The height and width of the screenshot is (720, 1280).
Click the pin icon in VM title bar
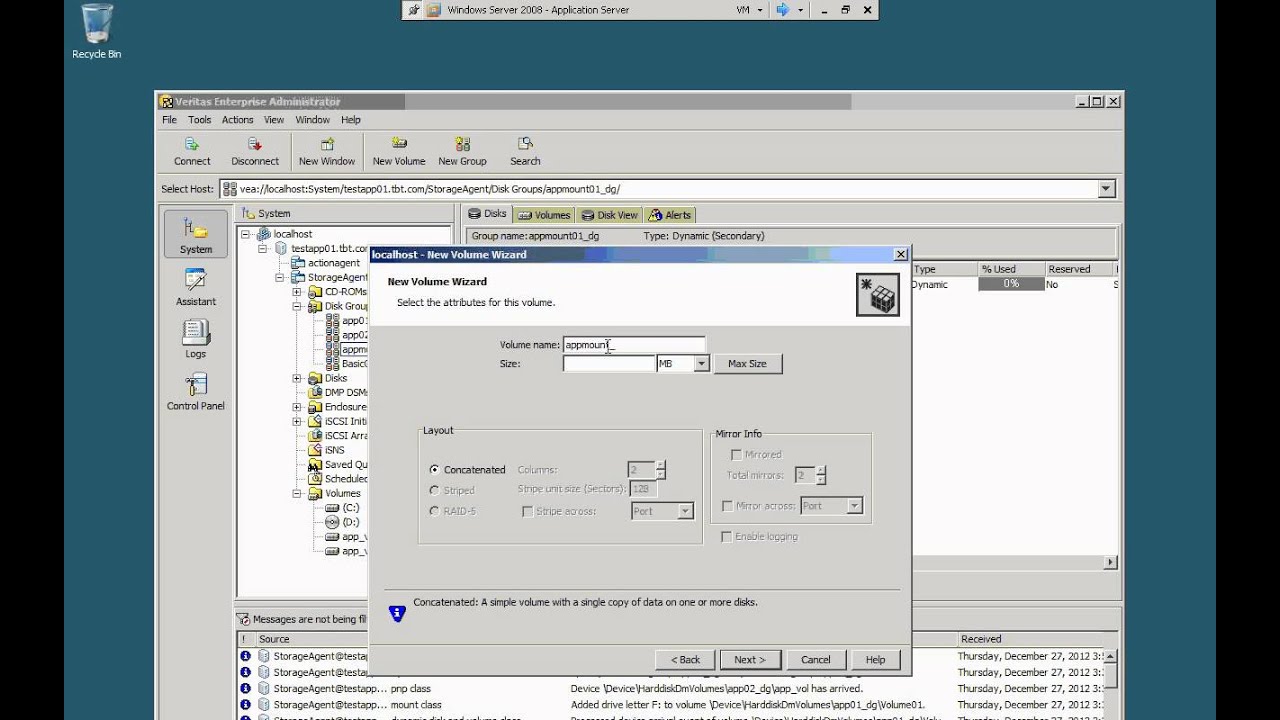click(x=413, y=10)
